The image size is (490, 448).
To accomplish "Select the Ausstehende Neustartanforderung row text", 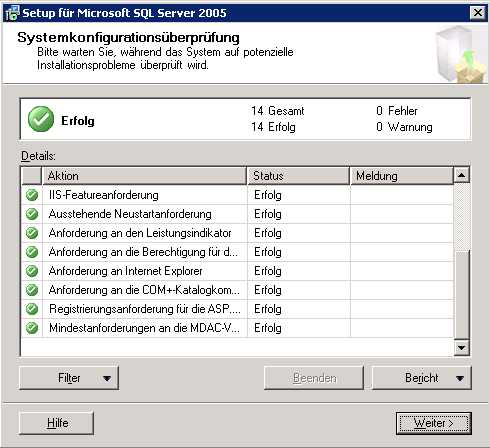I will tap(130, 214).
